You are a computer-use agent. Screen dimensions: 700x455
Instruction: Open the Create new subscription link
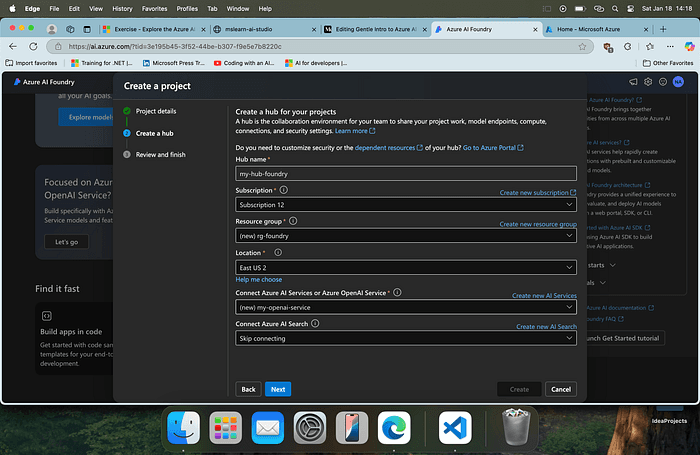tap(538, 192)
